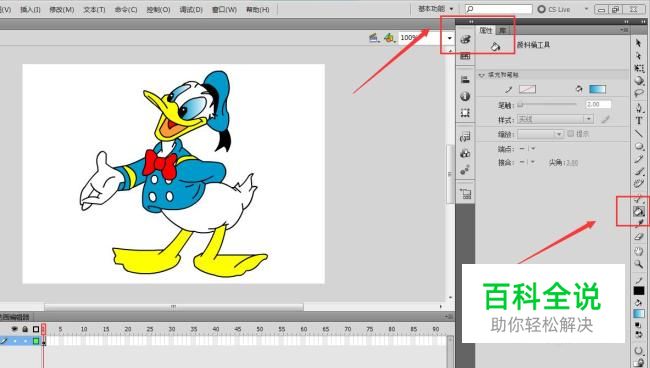Open the timeline panel options menu
Screen dimensions: 650x368
[x=449, y=317]
